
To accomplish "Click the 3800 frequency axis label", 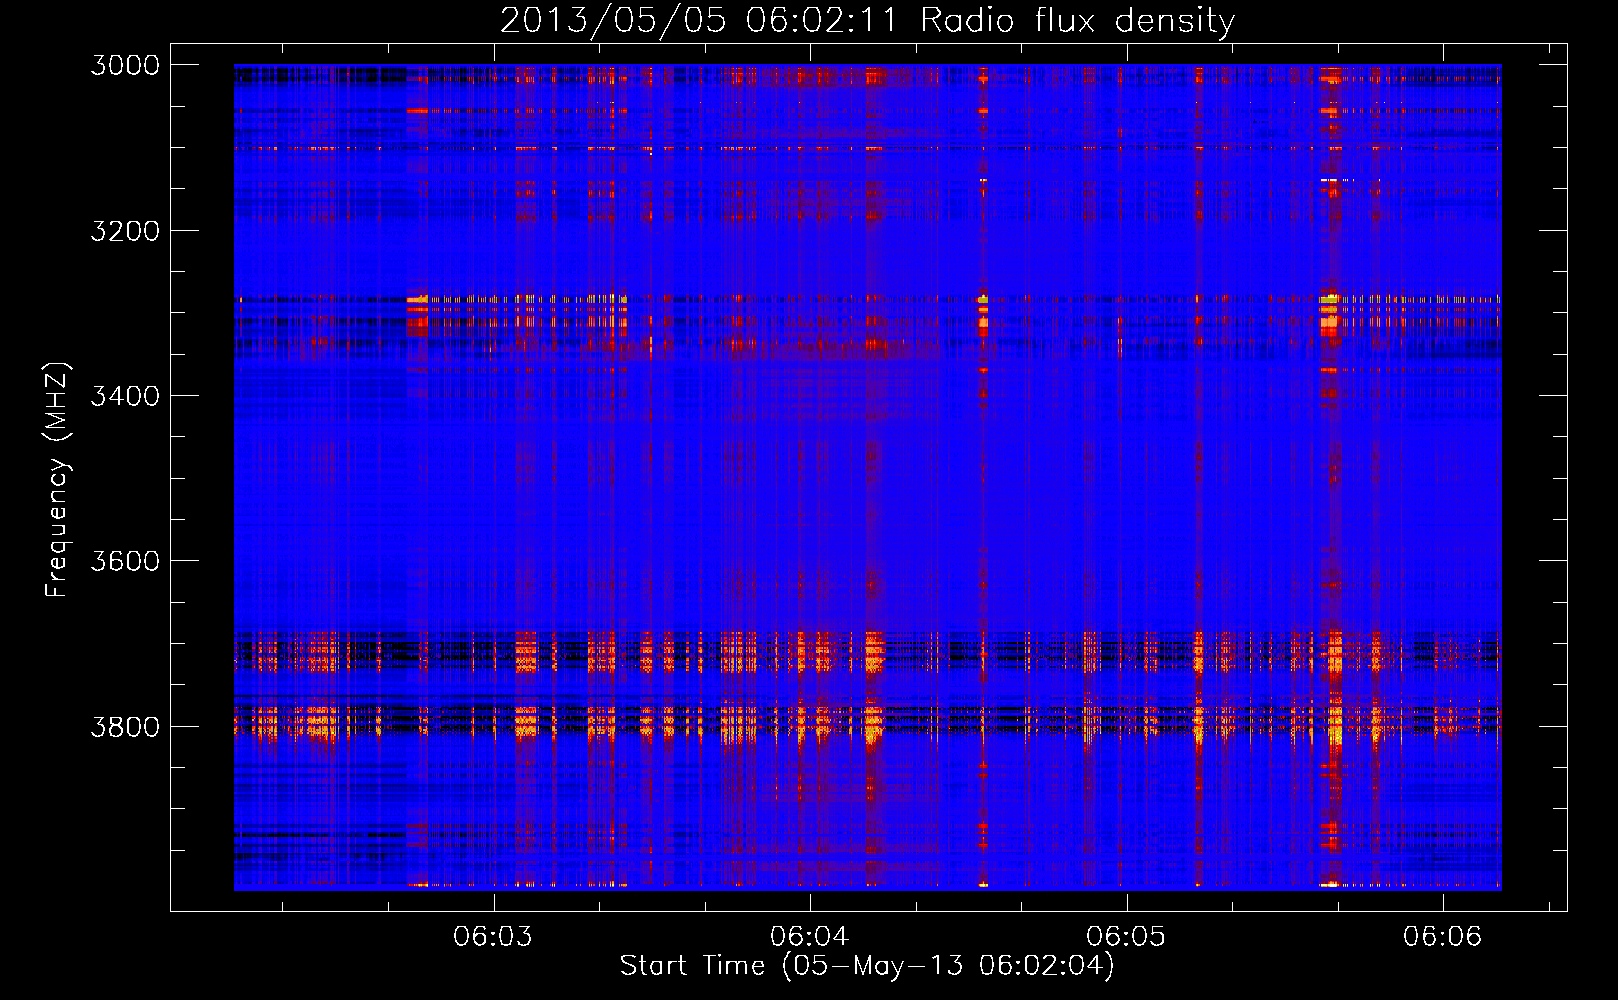I will (x=125, y=726).
